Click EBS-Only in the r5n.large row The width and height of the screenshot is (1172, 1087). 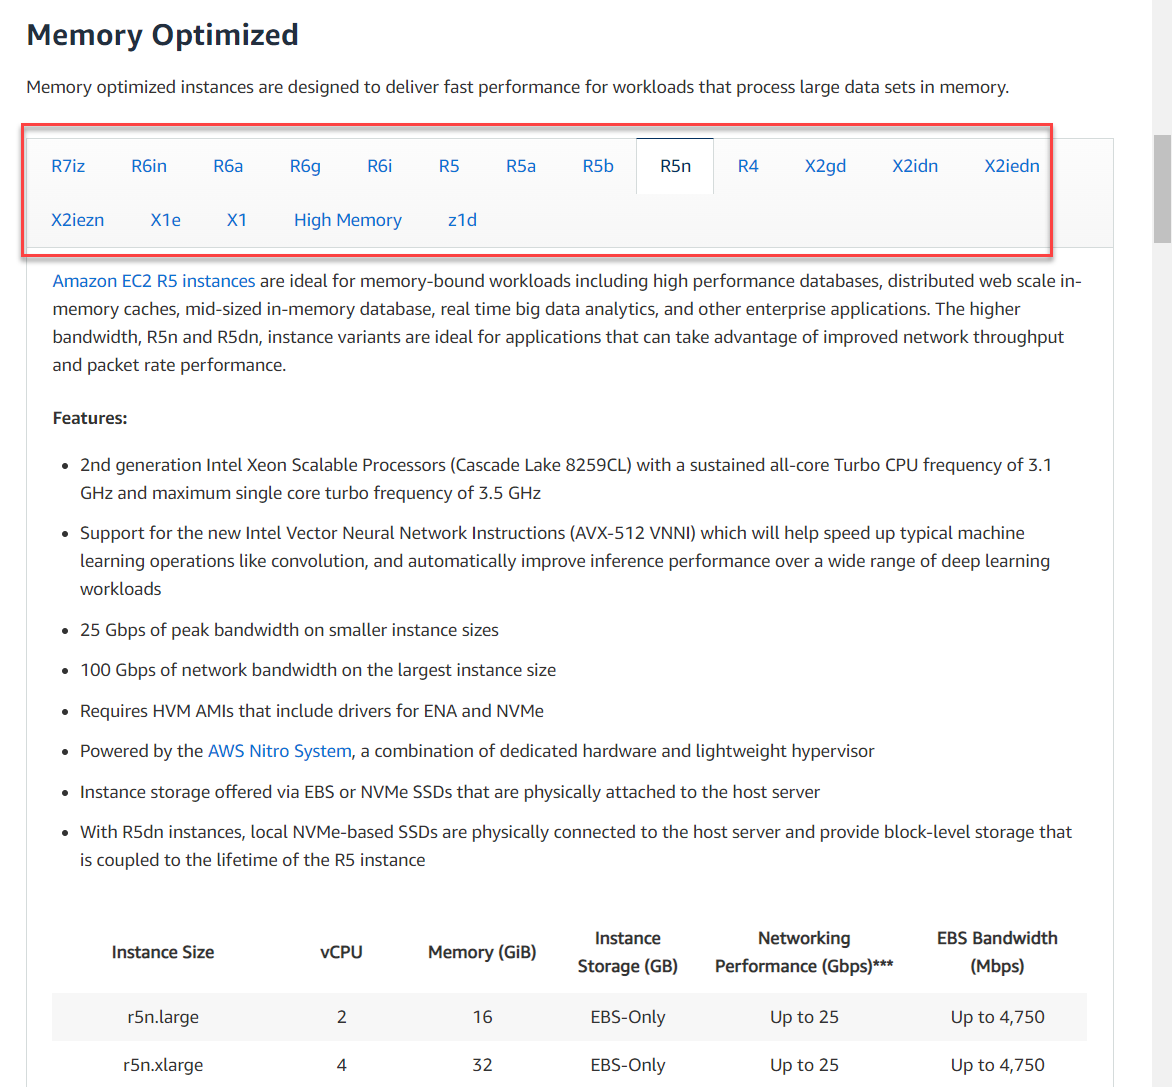(x=628, y=1017)
